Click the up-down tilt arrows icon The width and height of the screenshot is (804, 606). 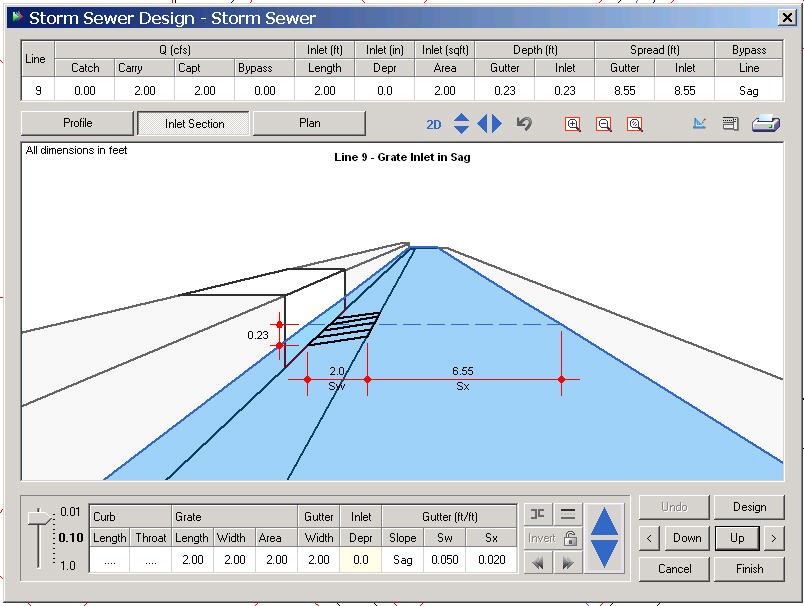461,124
